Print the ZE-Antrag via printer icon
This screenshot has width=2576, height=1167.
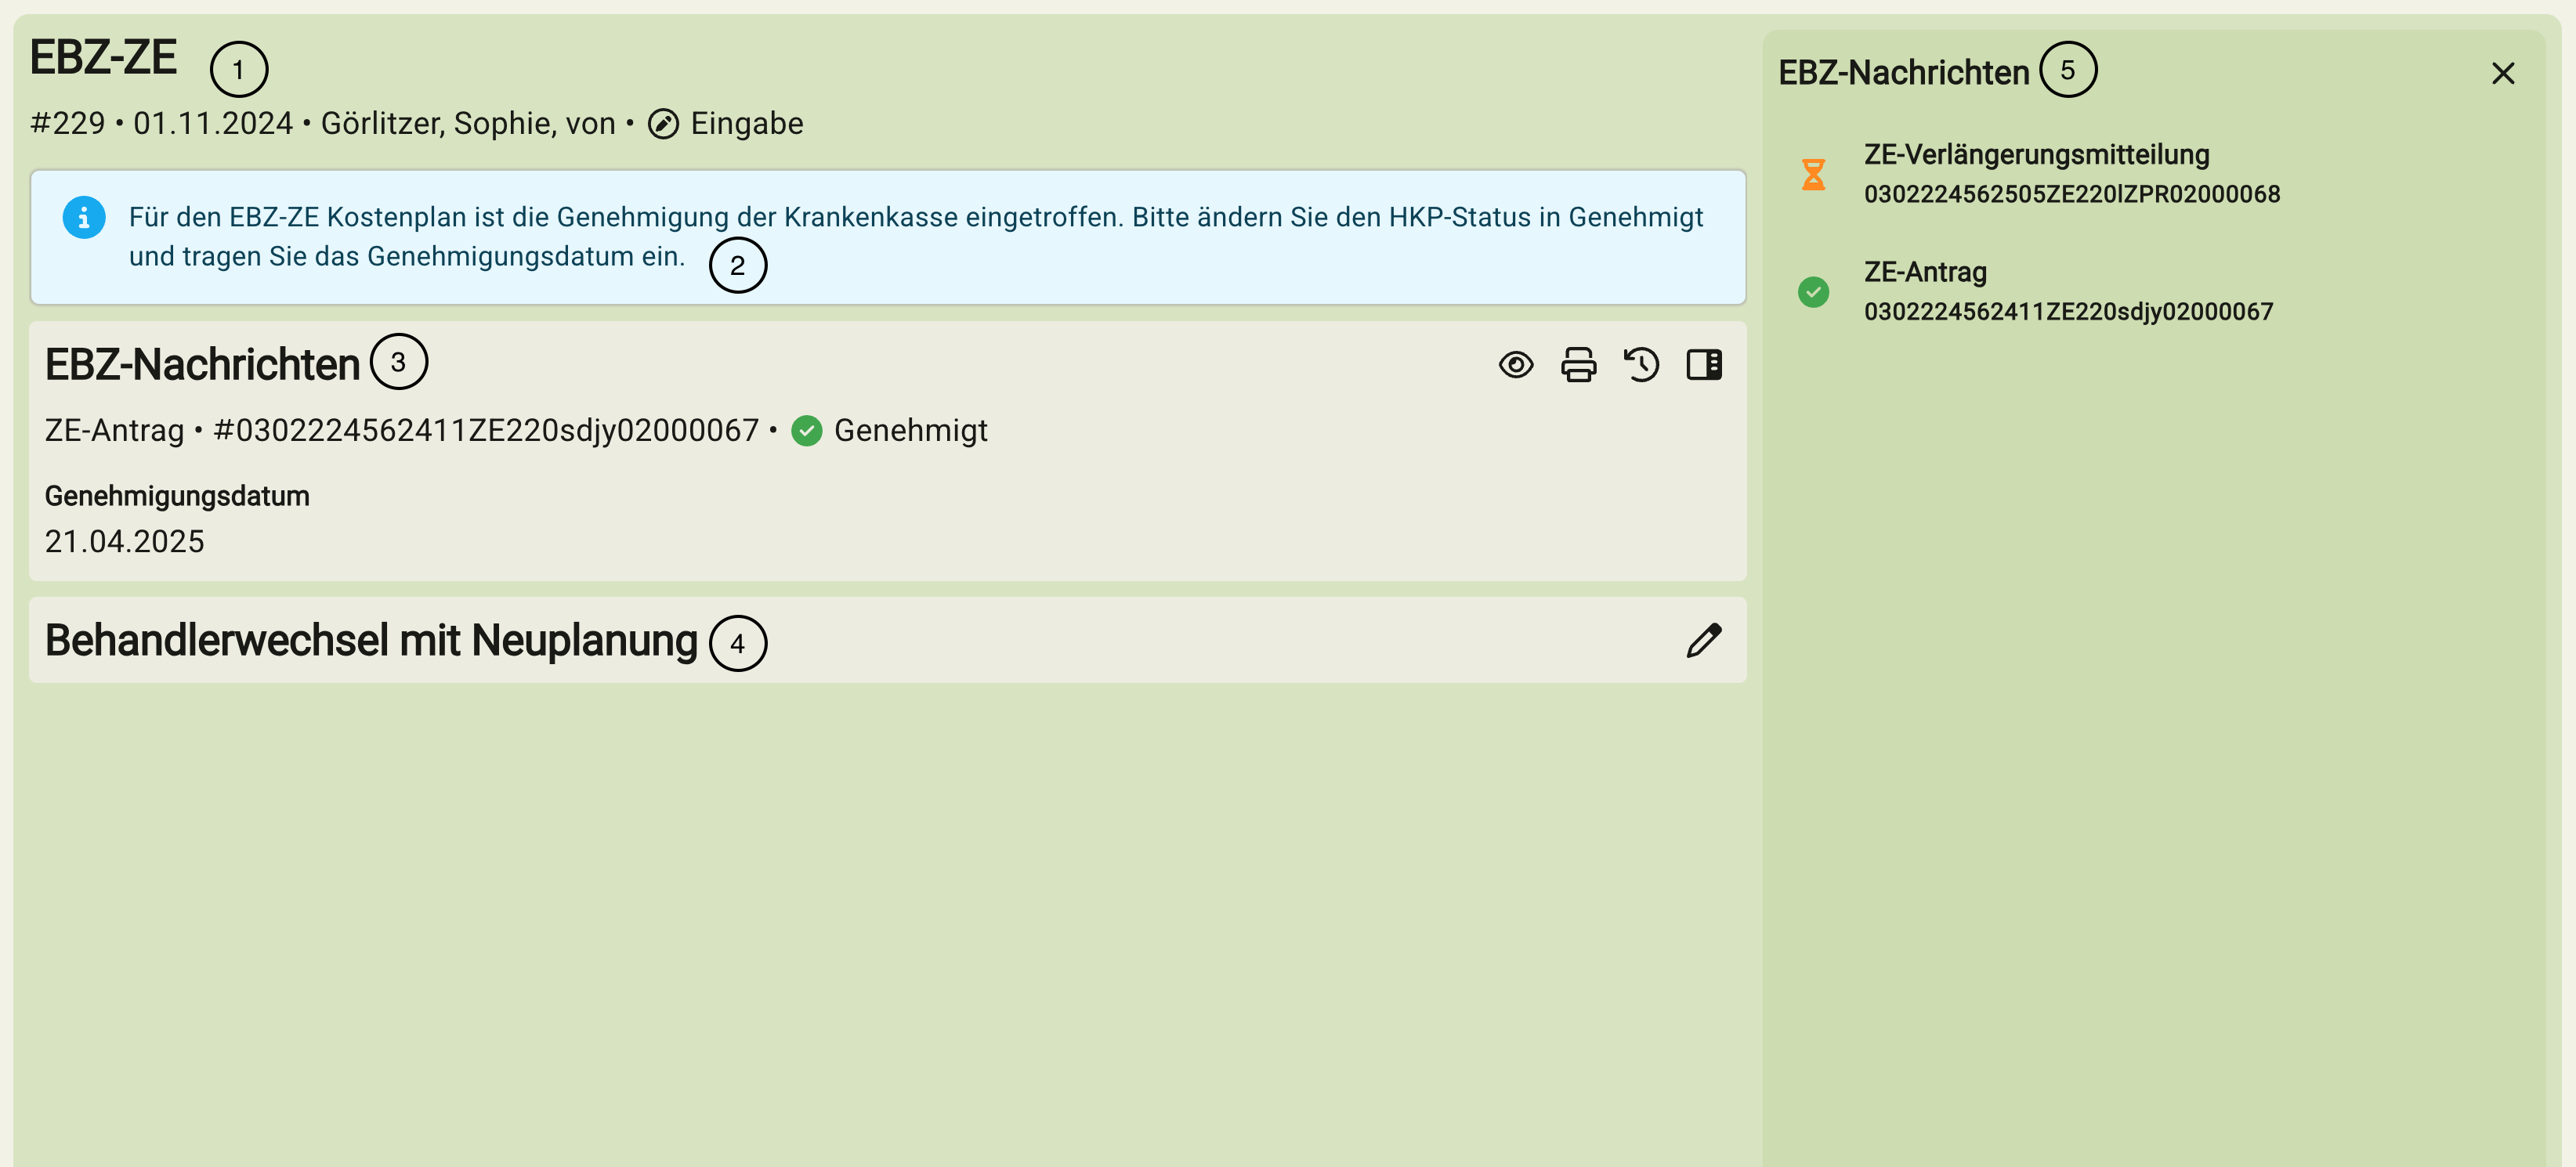[1578, 365]
